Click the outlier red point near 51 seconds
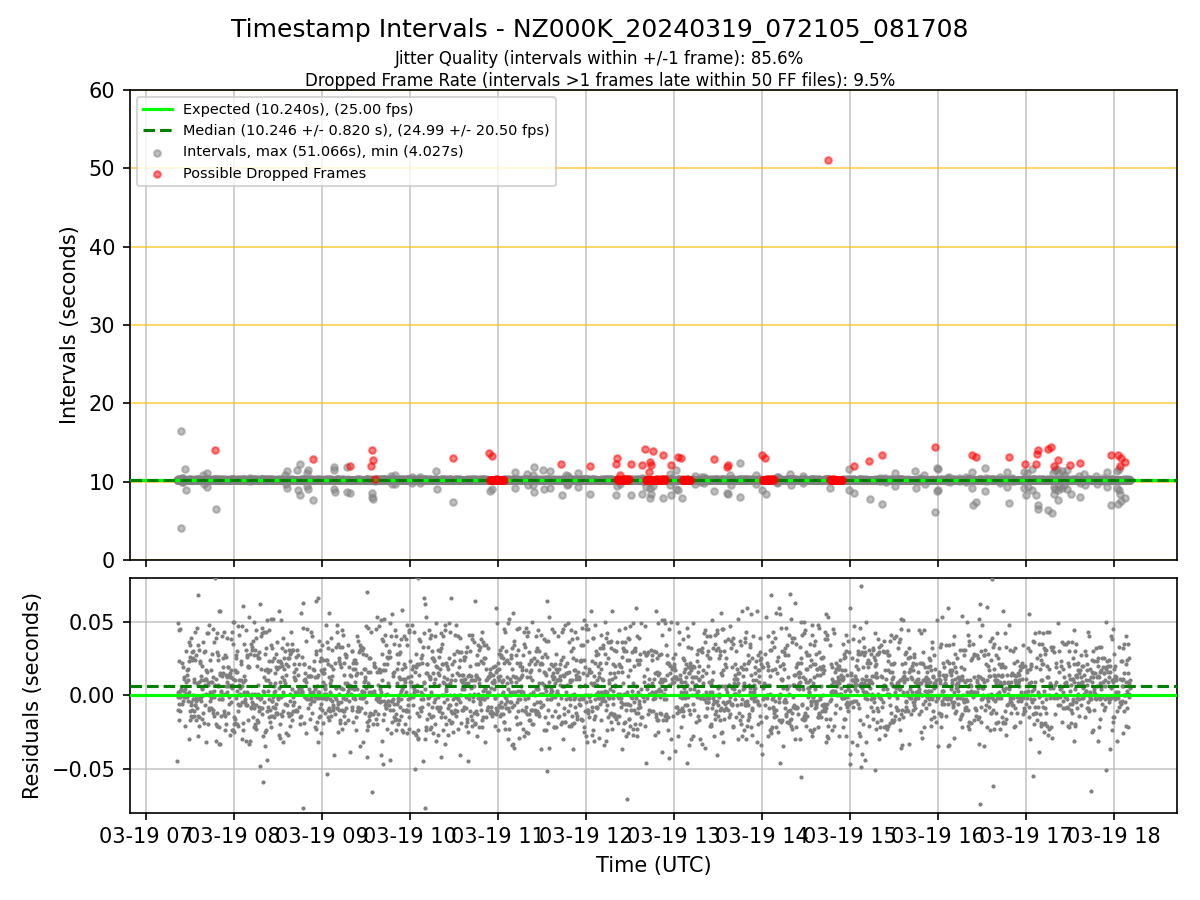Screen dimensions: 1200x900 point(828,160)
